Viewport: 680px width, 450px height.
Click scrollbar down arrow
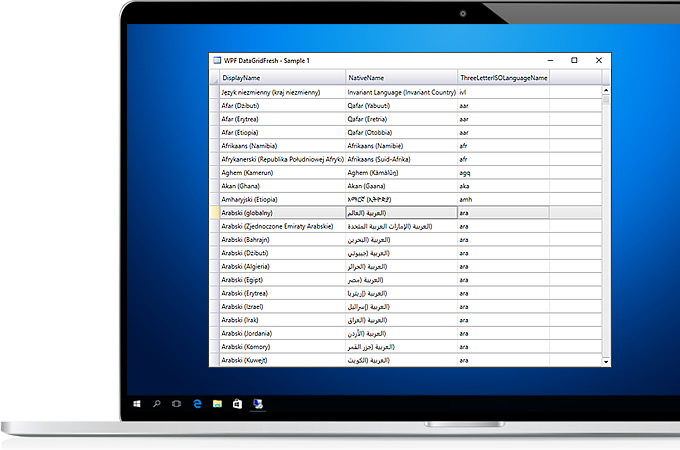606,362
